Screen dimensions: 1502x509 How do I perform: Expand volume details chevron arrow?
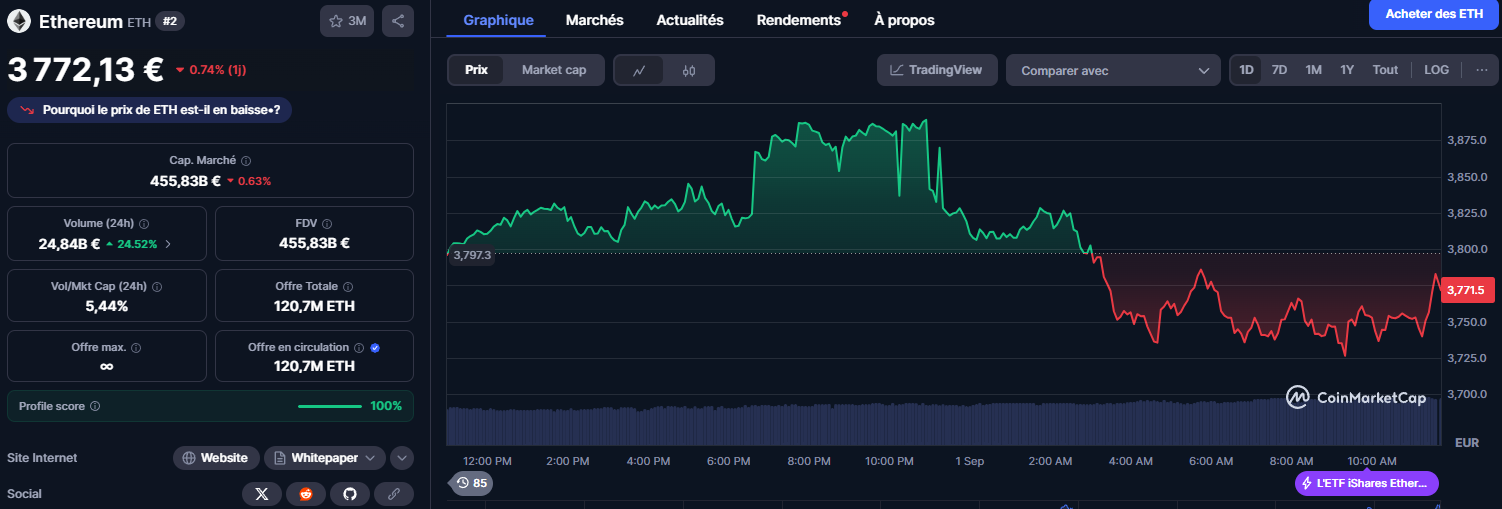click(x=168, y=244)
